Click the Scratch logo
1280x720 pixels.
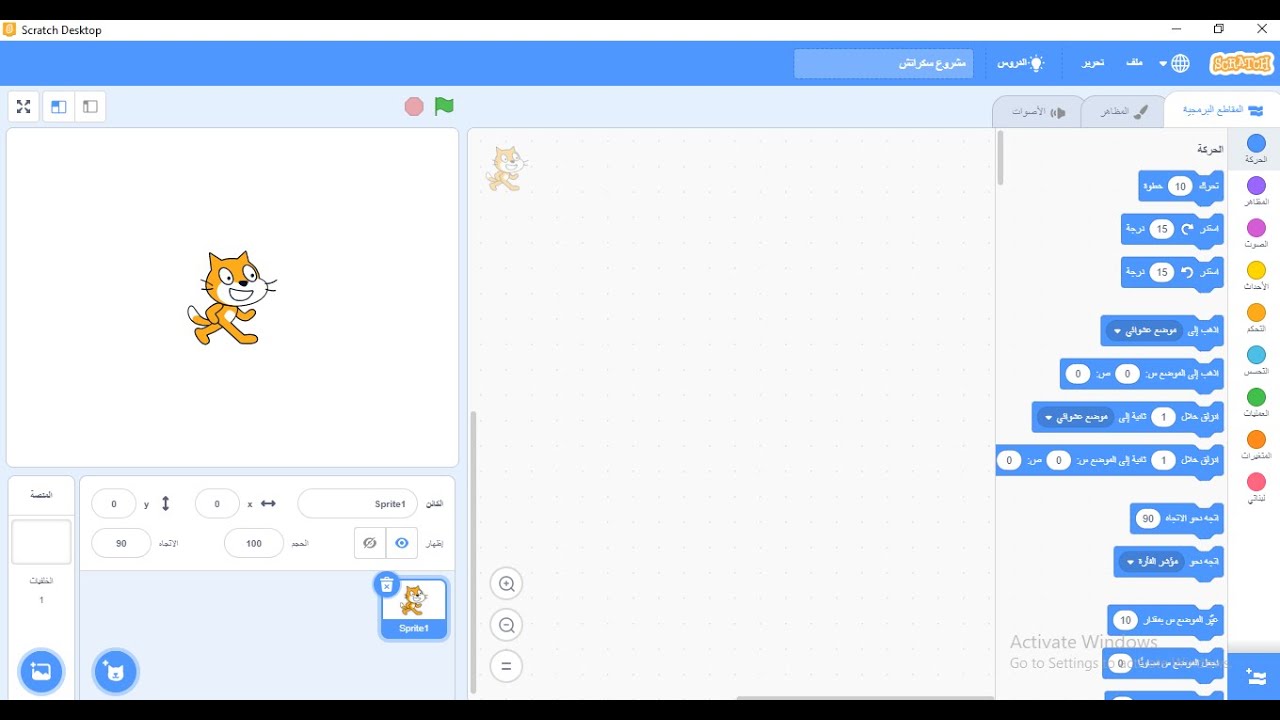tap(1242, 63)
